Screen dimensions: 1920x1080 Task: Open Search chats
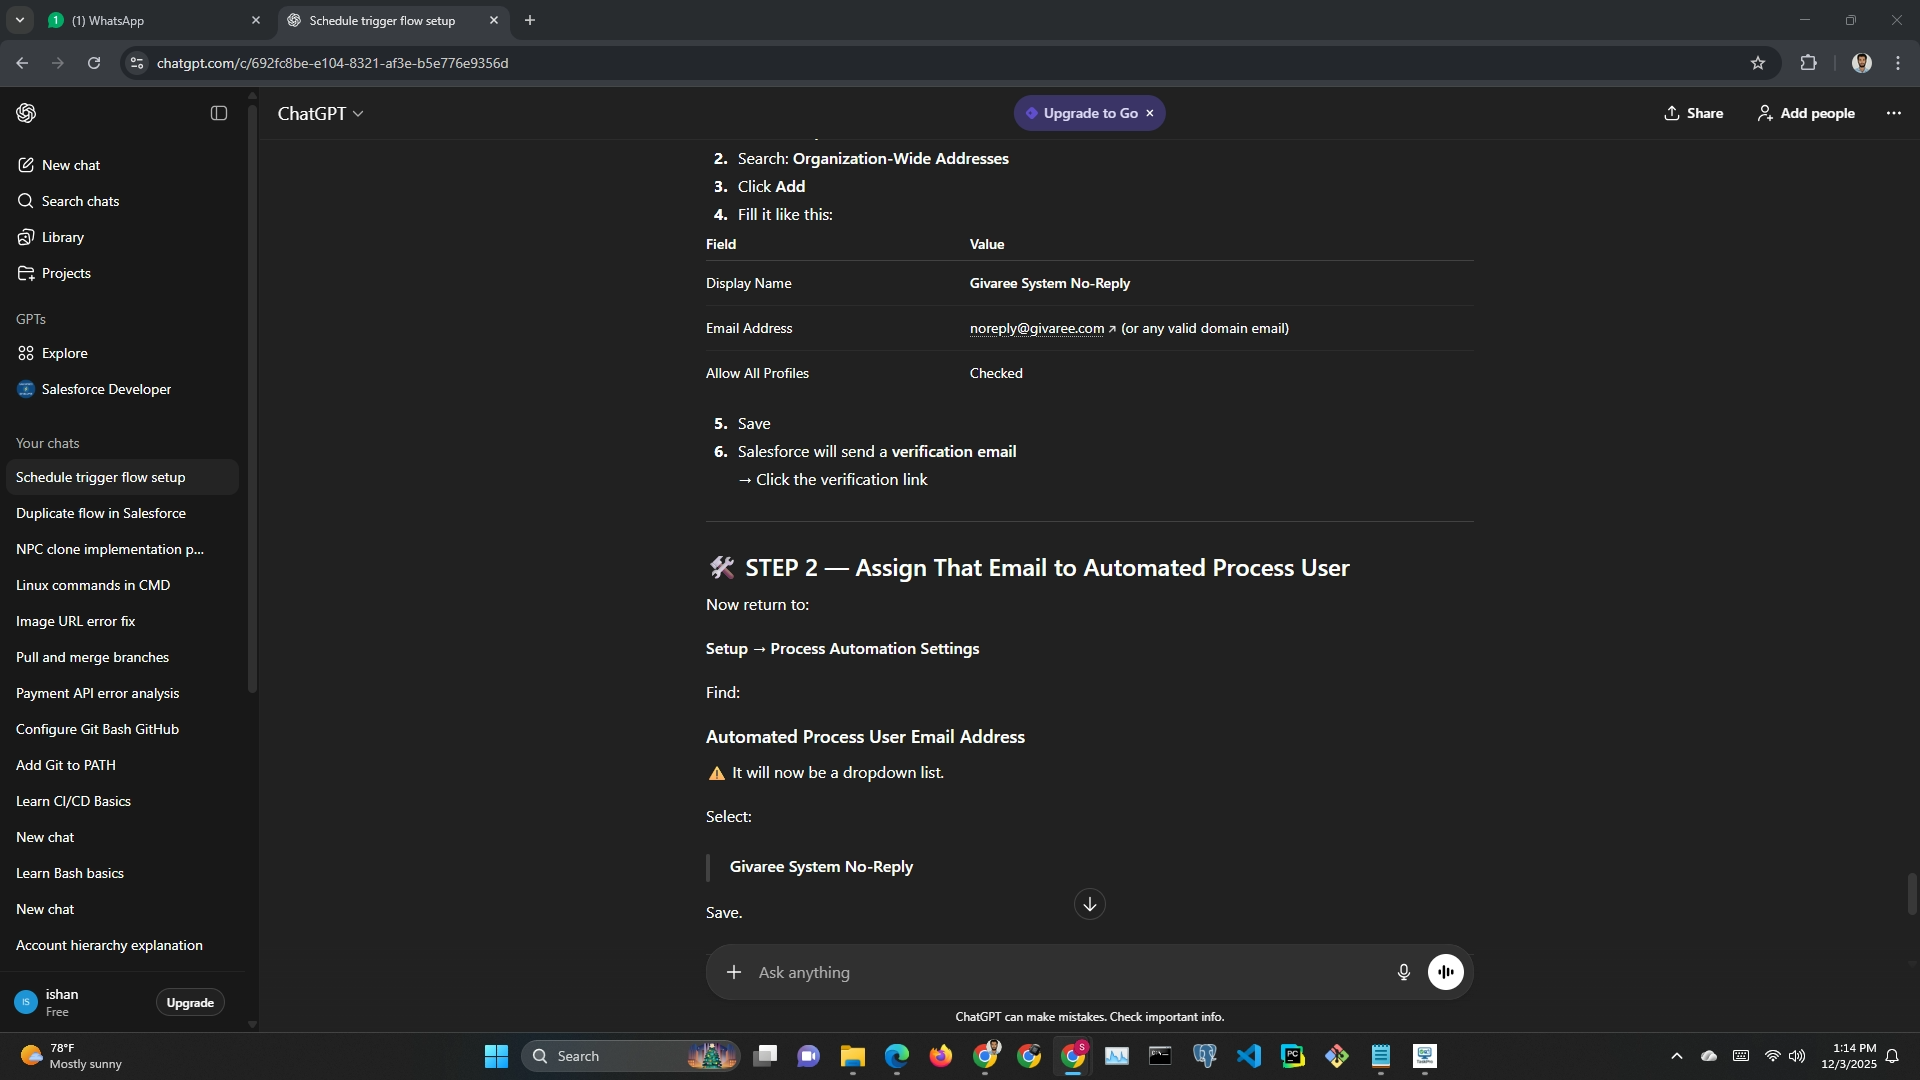[80, 201]
